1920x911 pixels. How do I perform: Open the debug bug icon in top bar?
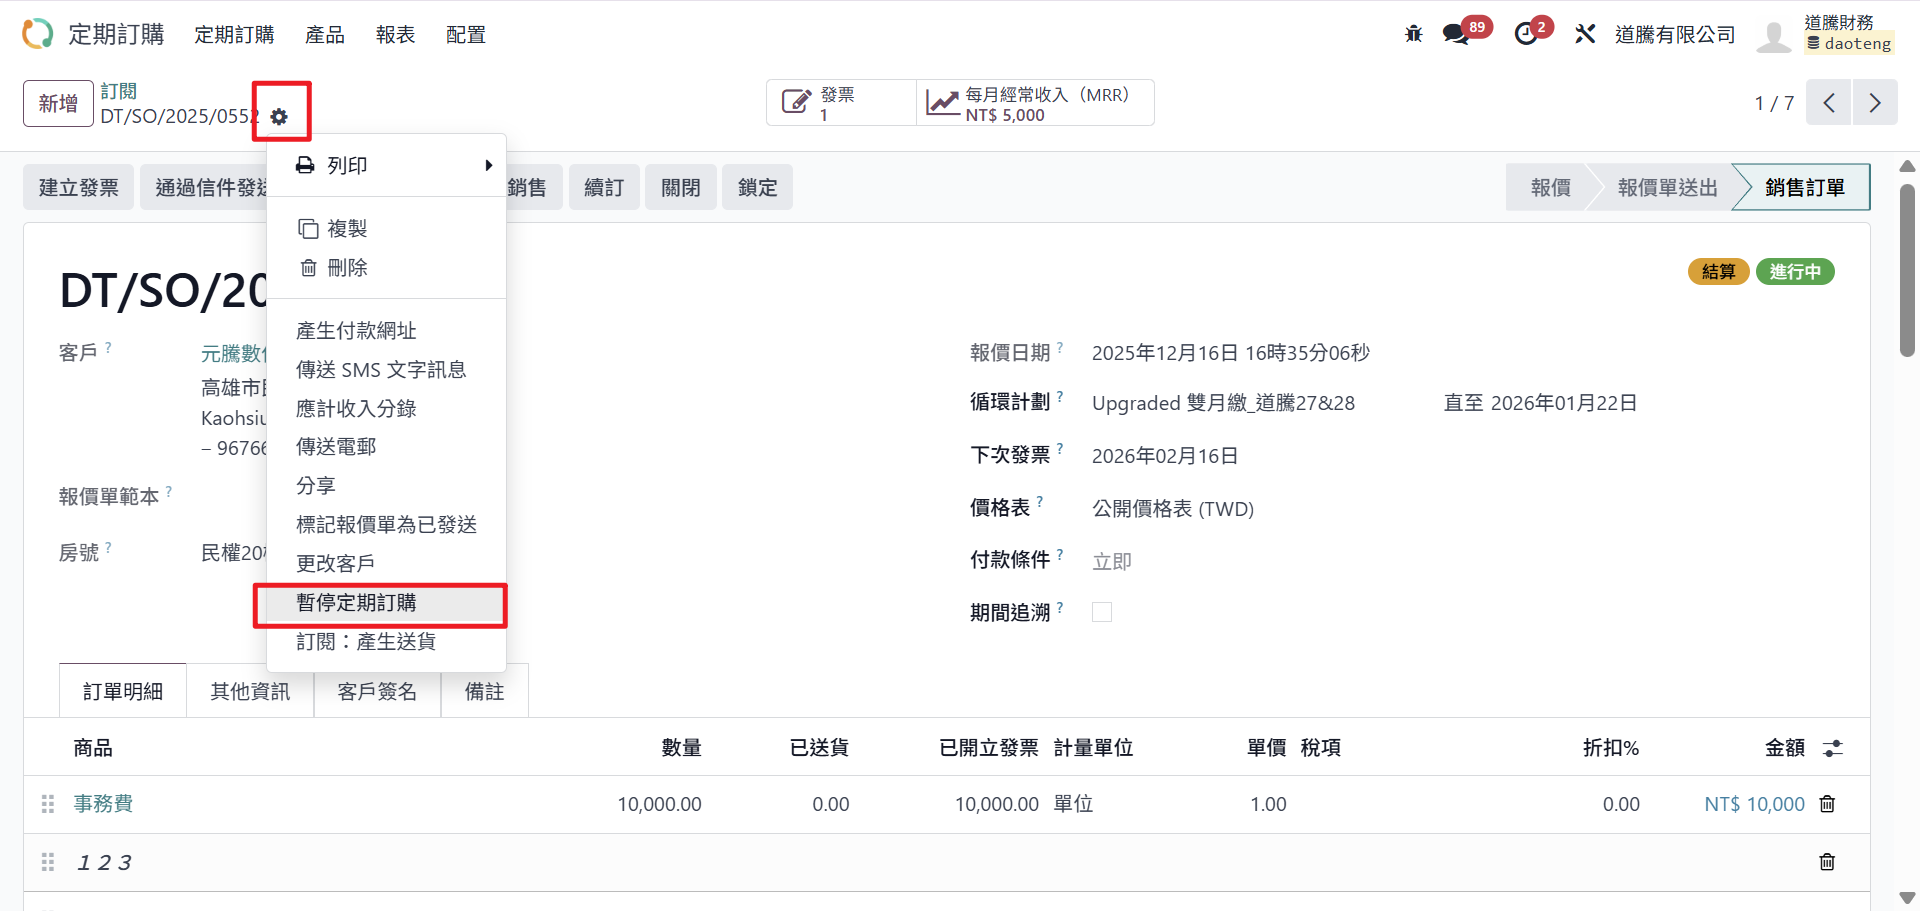point(1413,34)
